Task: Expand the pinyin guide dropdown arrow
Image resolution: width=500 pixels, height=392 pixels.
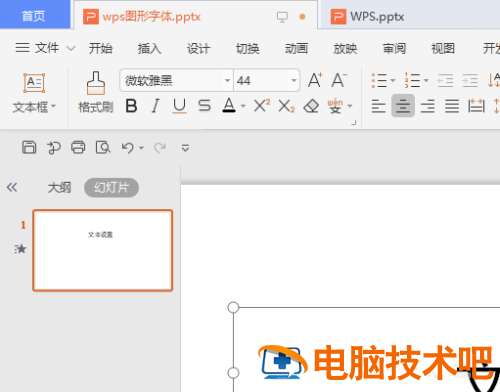Action: click(350, 106)
